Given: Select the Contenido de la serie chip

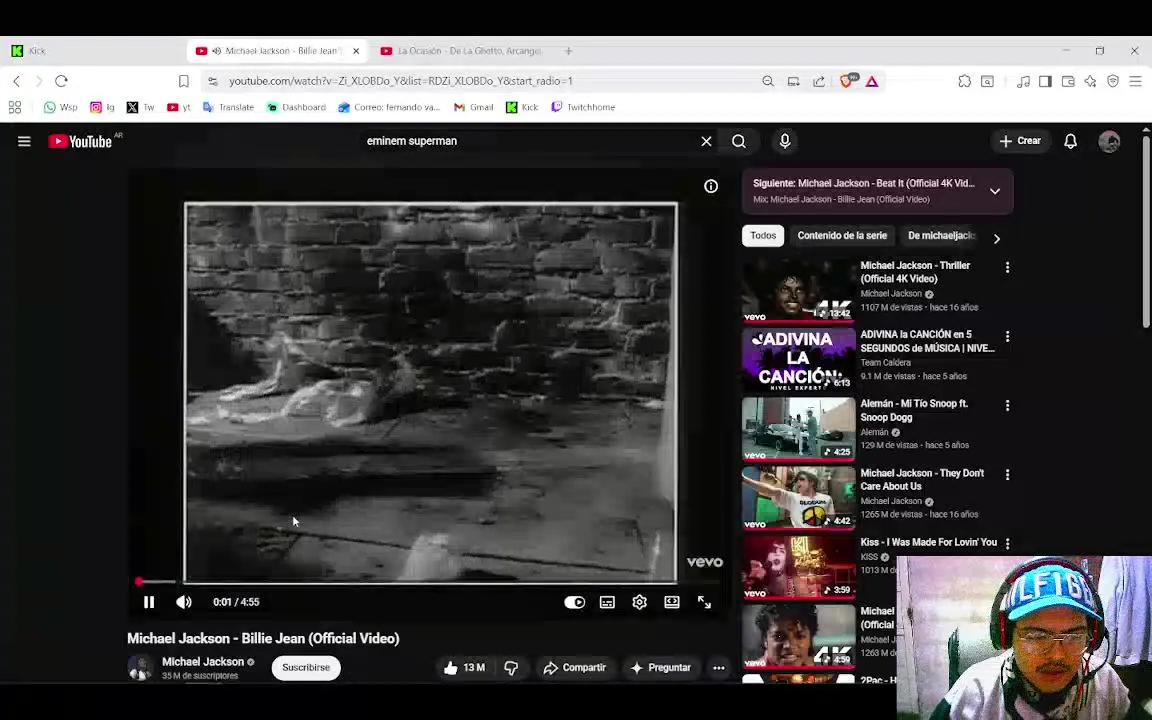Looking at the screenshot, I should tap(842, 236).
